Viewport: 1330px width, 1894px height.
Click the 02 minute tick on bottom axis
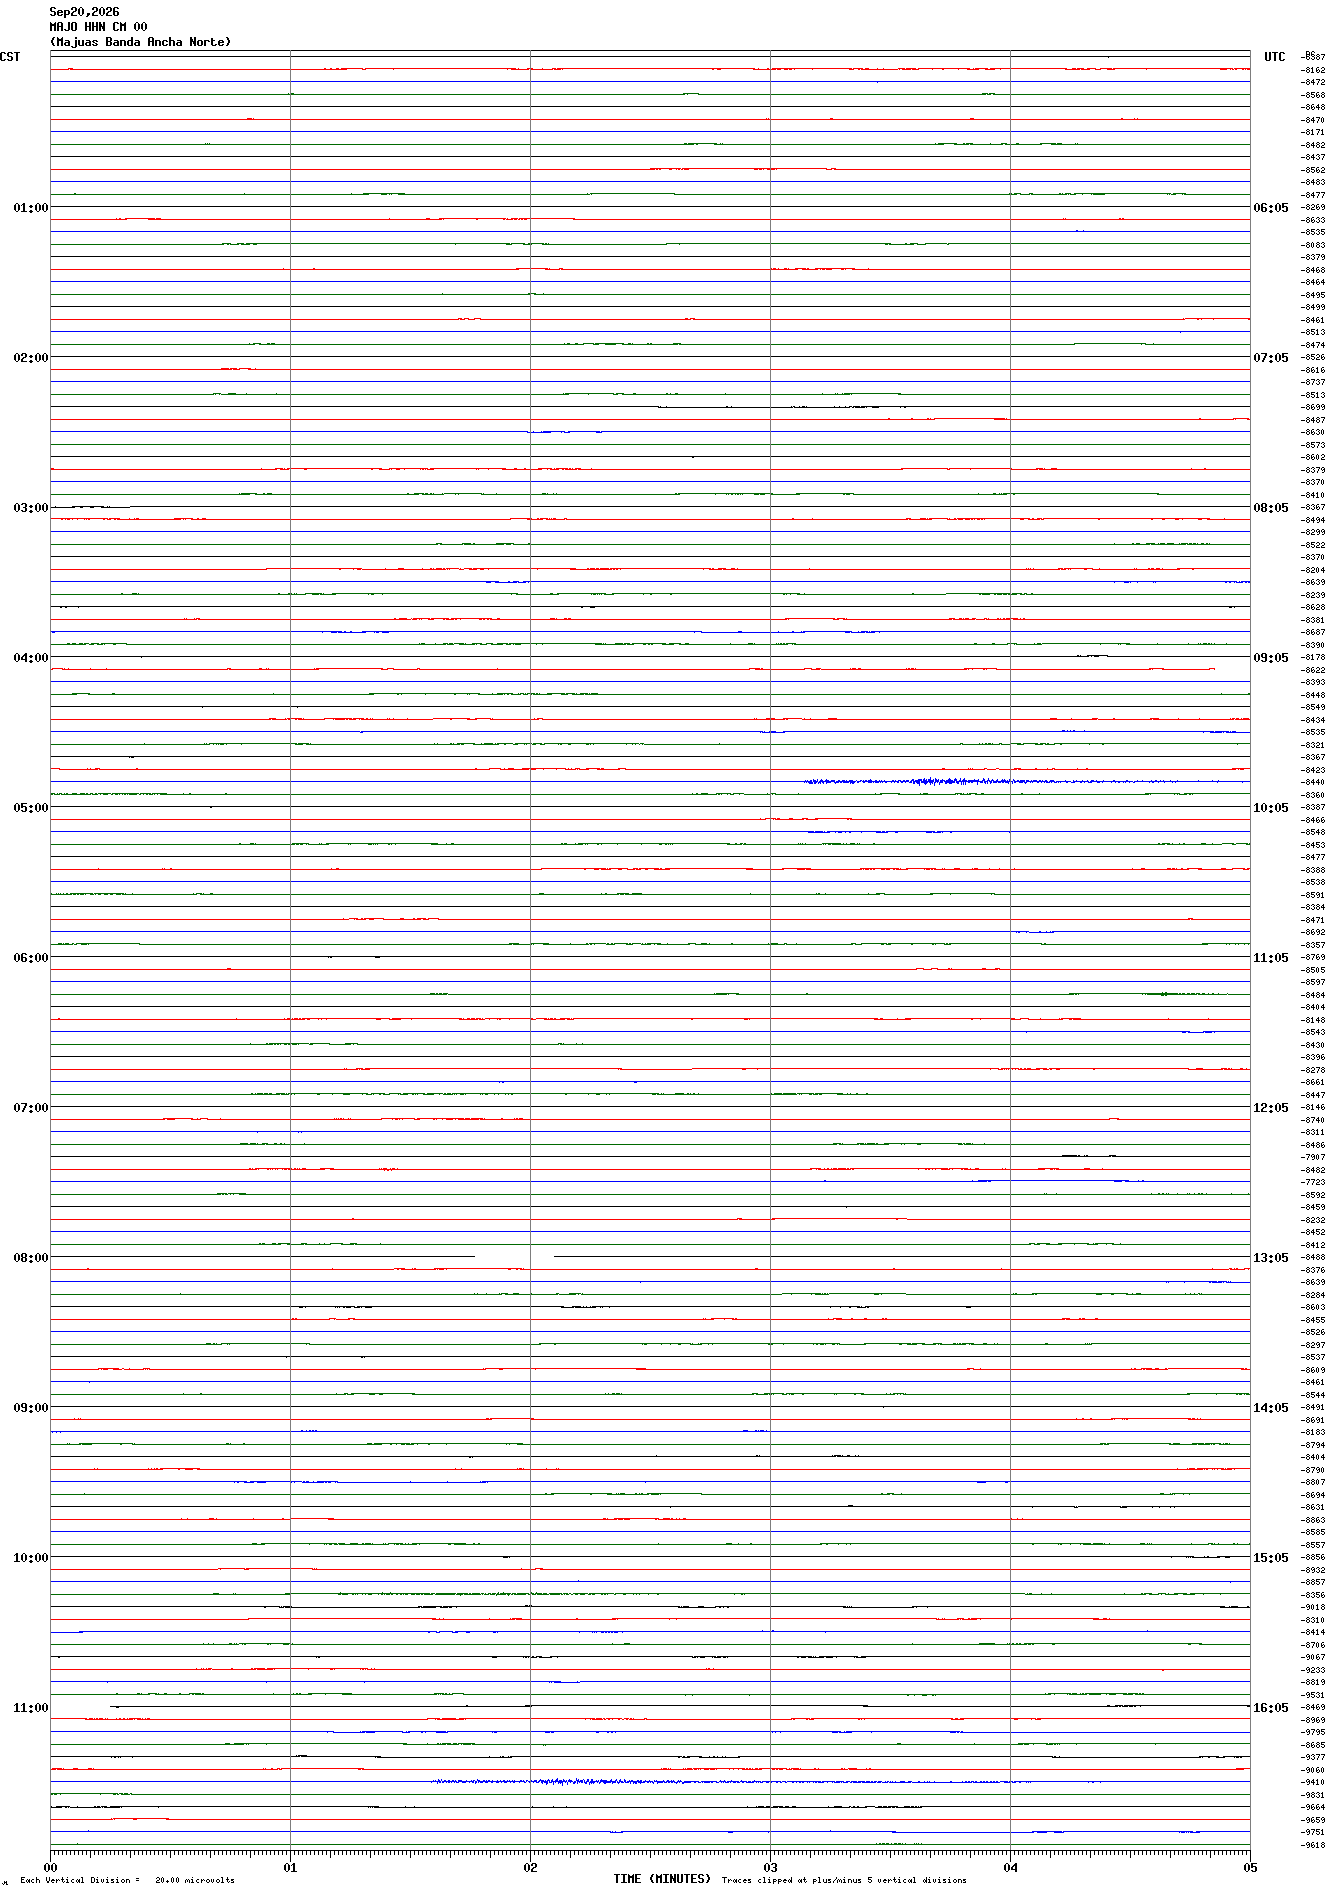[530, 1867]
